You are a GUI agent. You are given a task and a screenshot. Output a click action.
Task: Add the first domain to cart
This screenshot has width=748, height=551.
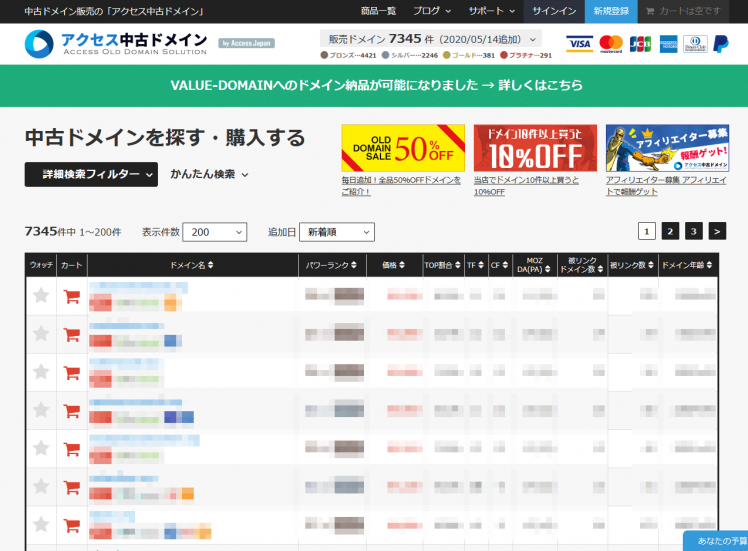click(x=71, y=296)
